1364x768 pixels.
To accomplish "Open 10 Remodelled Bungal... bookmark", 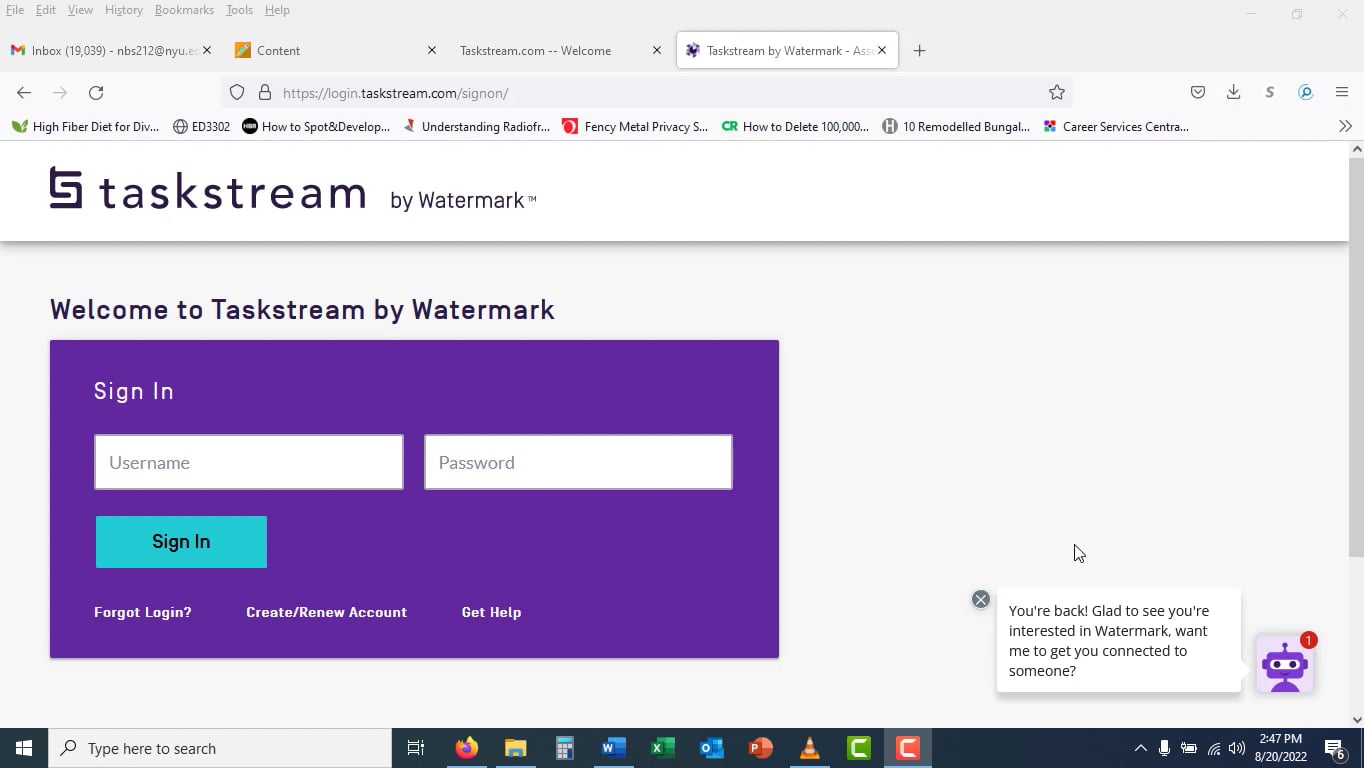I will [x=956, y=126].
